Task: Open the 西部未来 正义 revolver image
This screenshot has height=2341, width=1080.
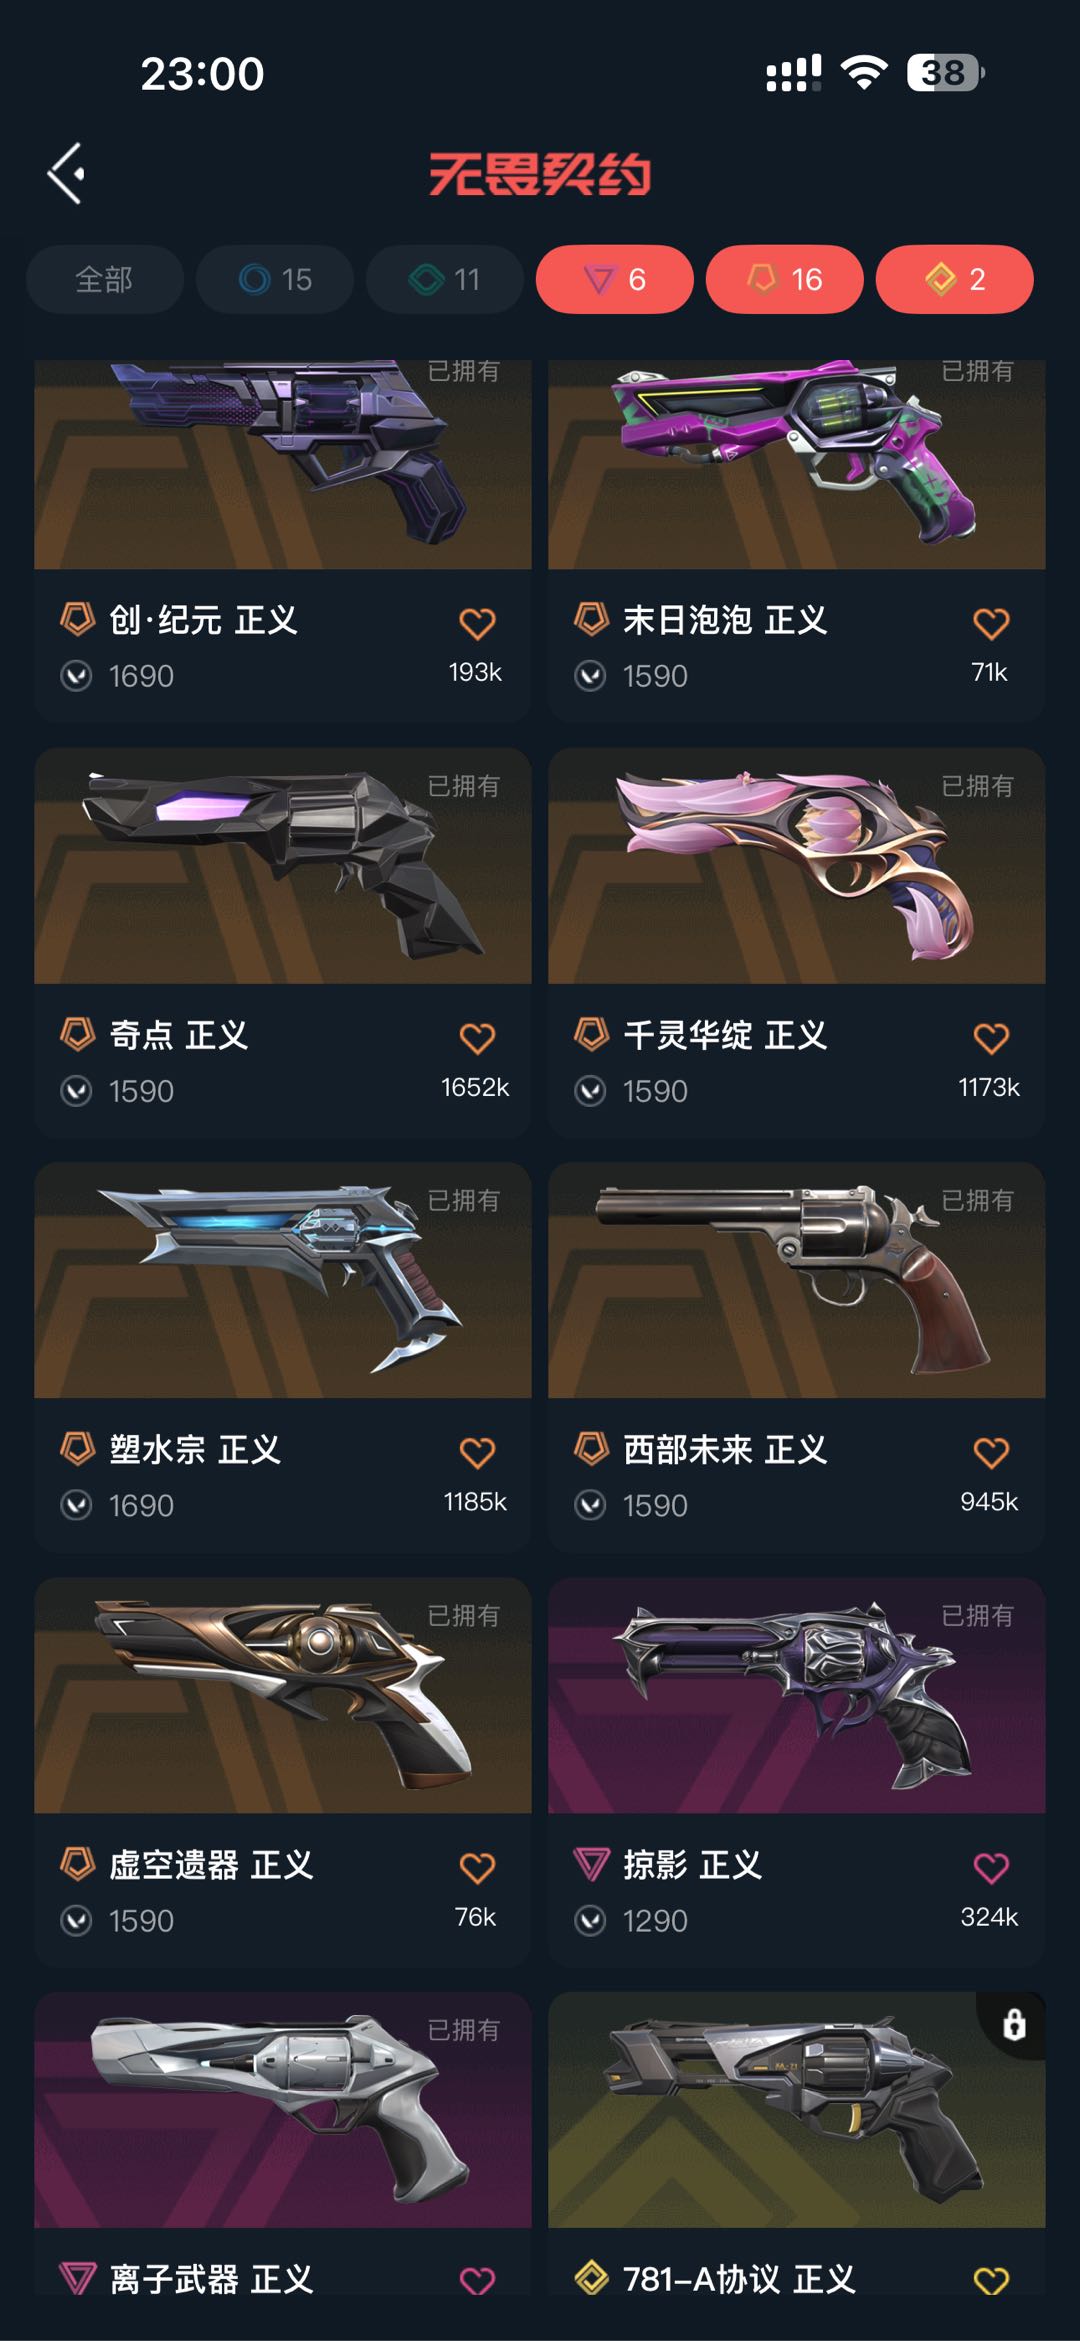Action: tap(797, 1280)
